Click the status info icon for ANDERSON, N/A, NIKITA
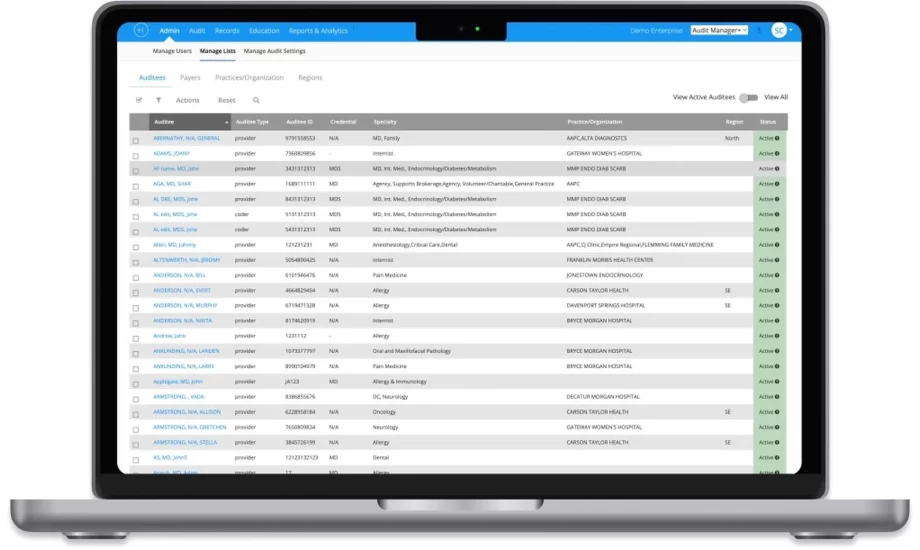This screenshot has width=920, height=550. click(x=777, y=321)
